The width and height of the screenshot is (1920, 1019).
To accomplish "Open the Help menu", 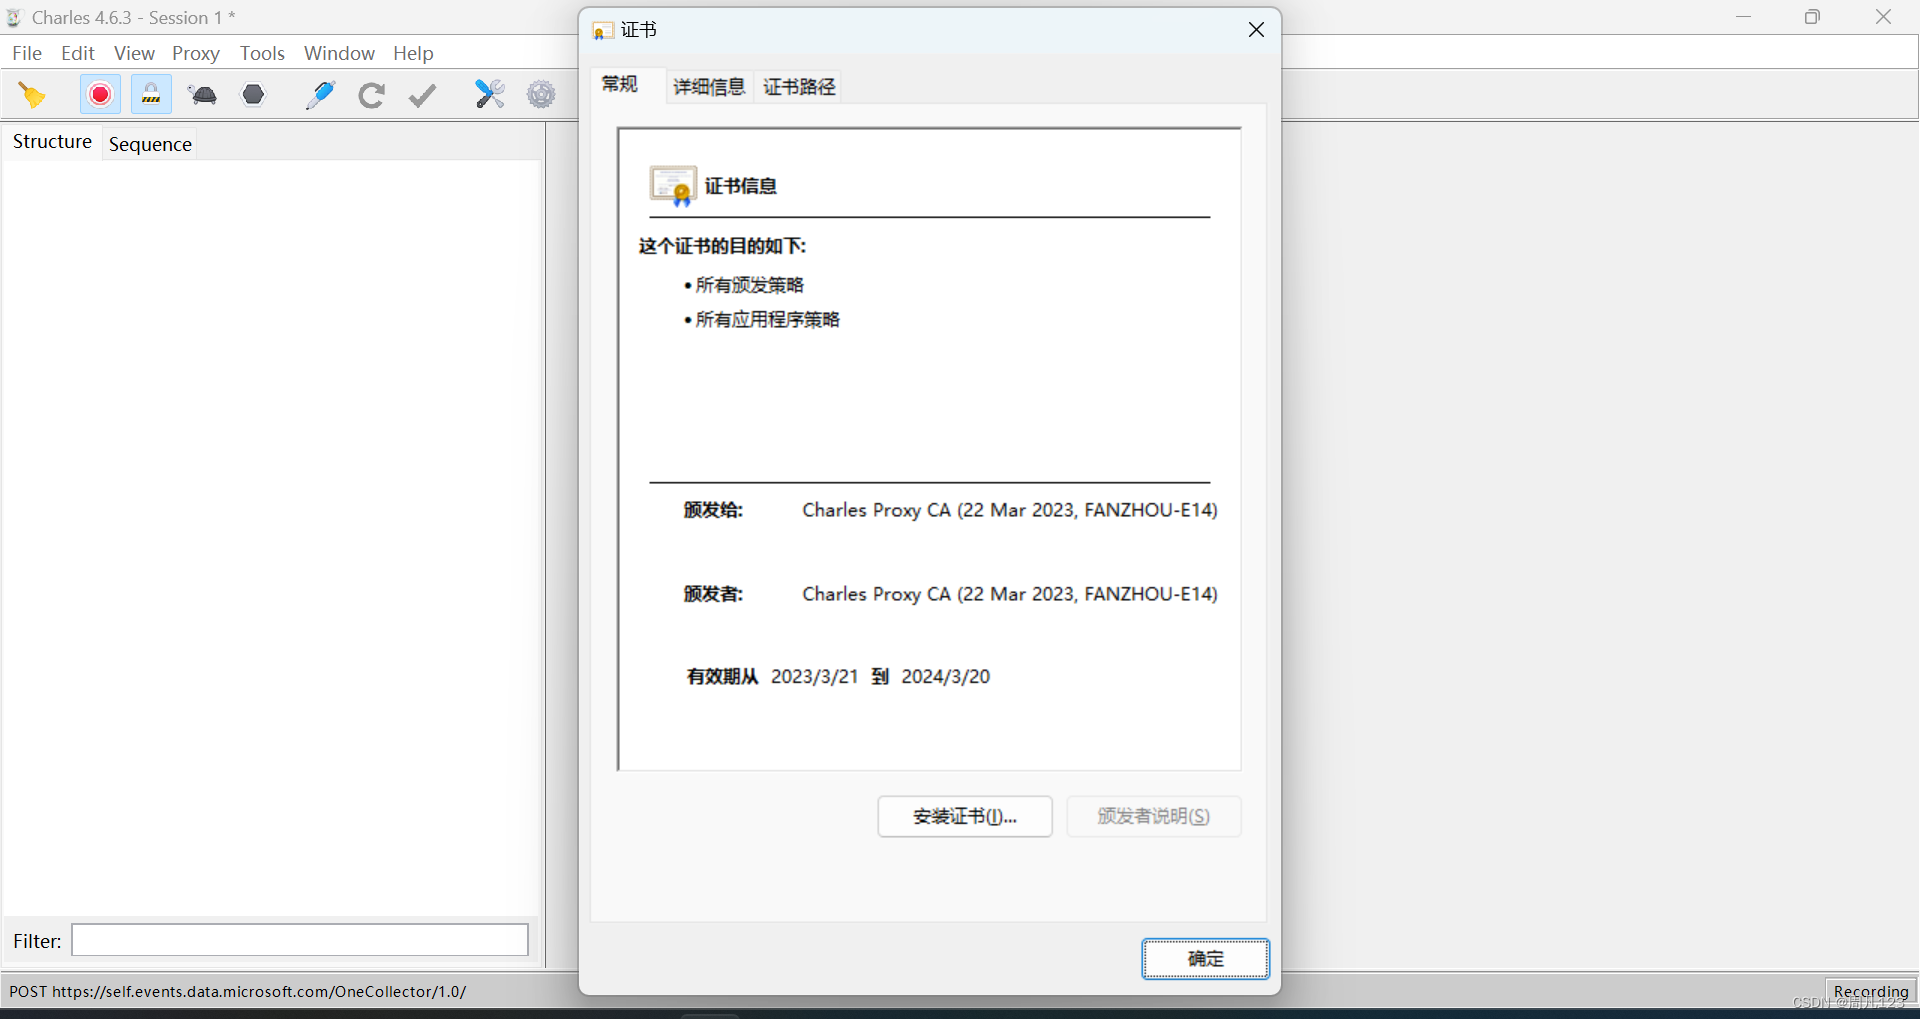I will point(413,53).
